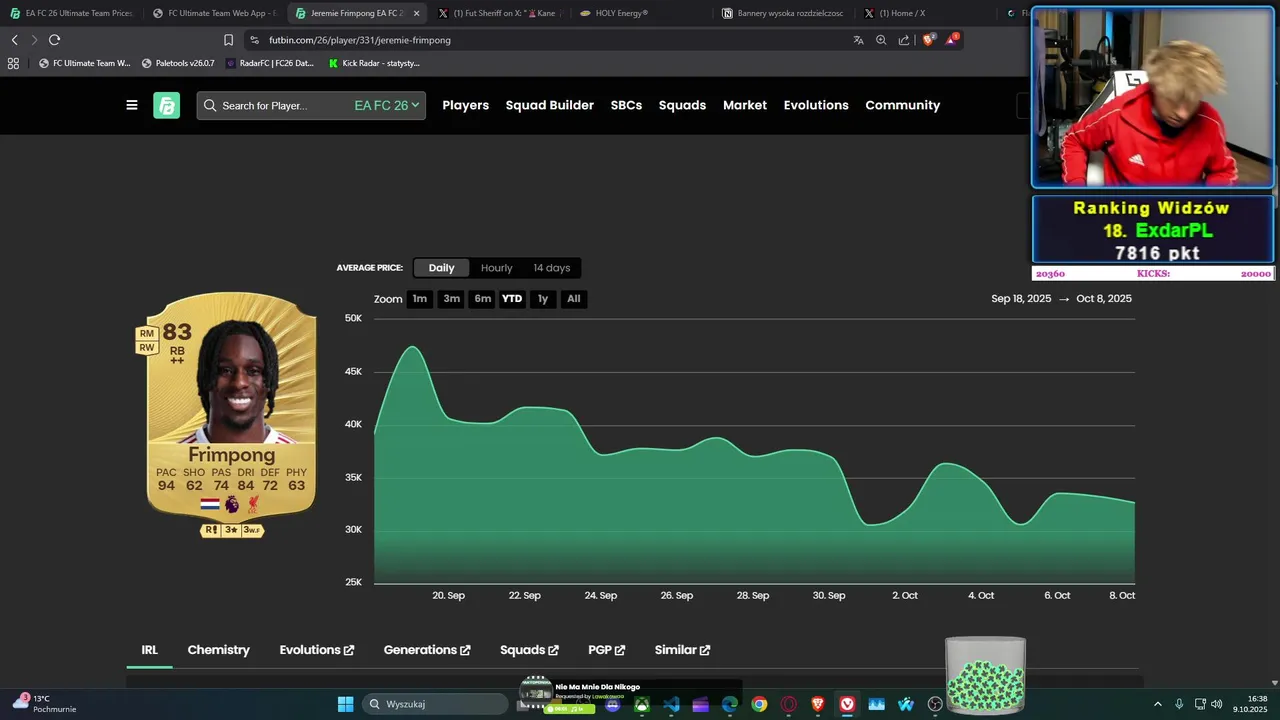Open the Paletools v26.0.7 bookmark
This screenshot has width=1280, height=720.
pos(178,63)
